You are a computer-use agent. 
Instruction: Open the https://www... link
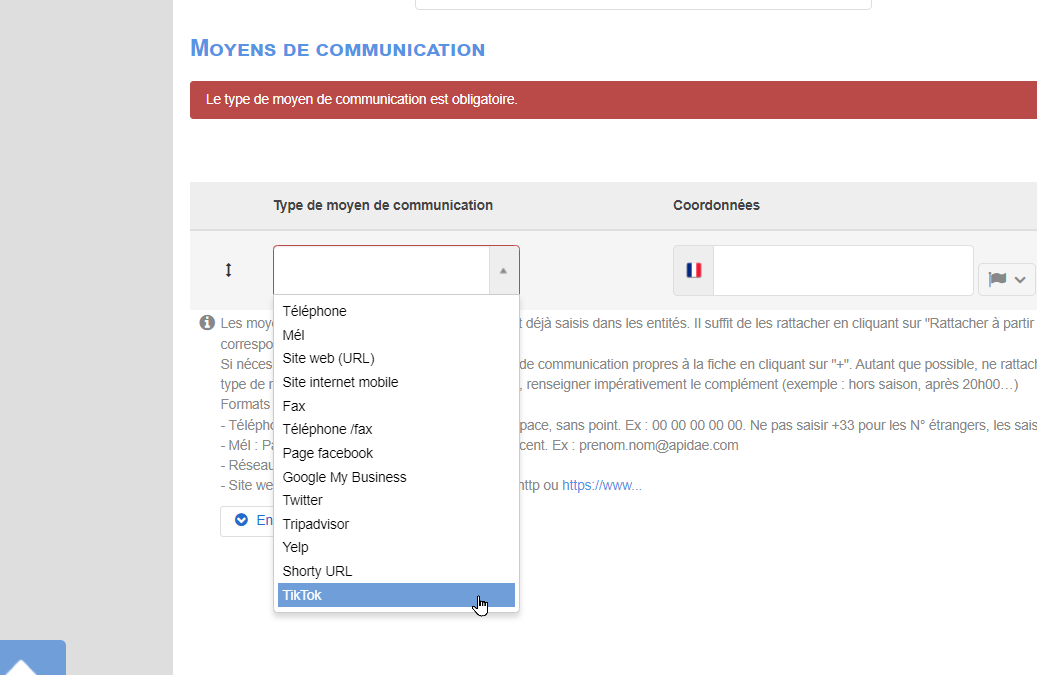pyautogui.click(x=602, y=485)
